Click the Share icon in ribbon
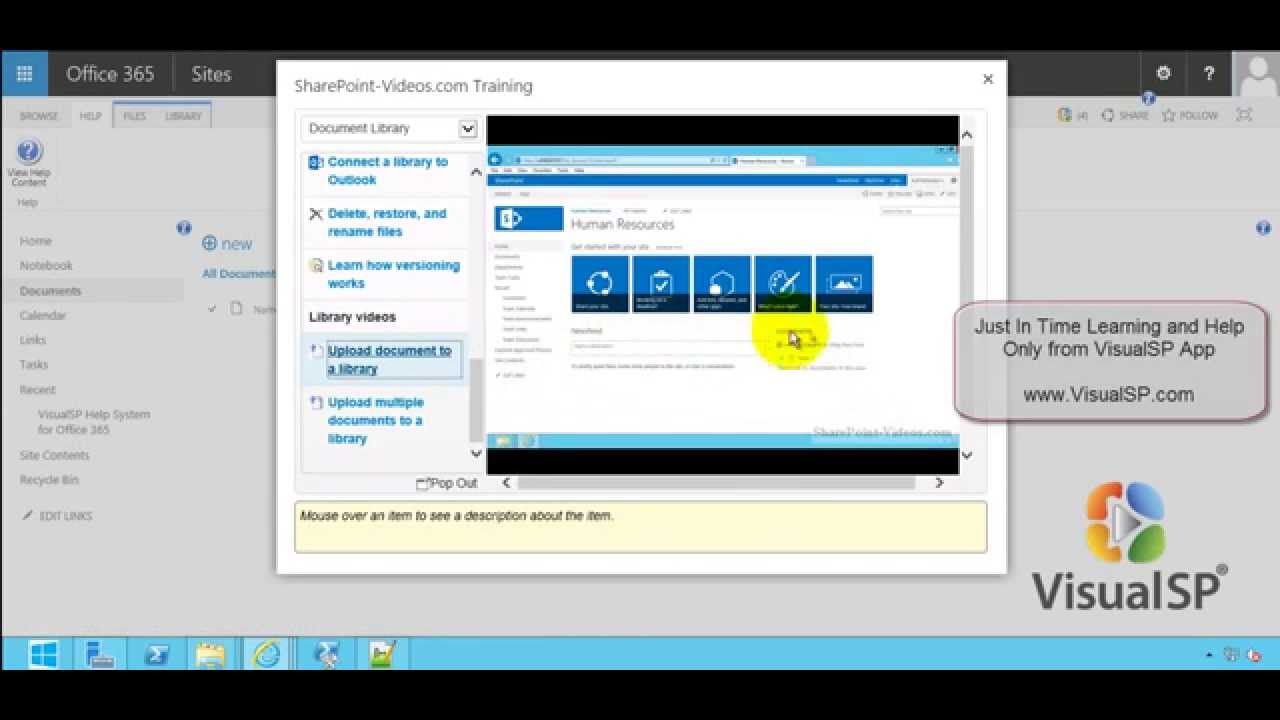 point(1107,115)
